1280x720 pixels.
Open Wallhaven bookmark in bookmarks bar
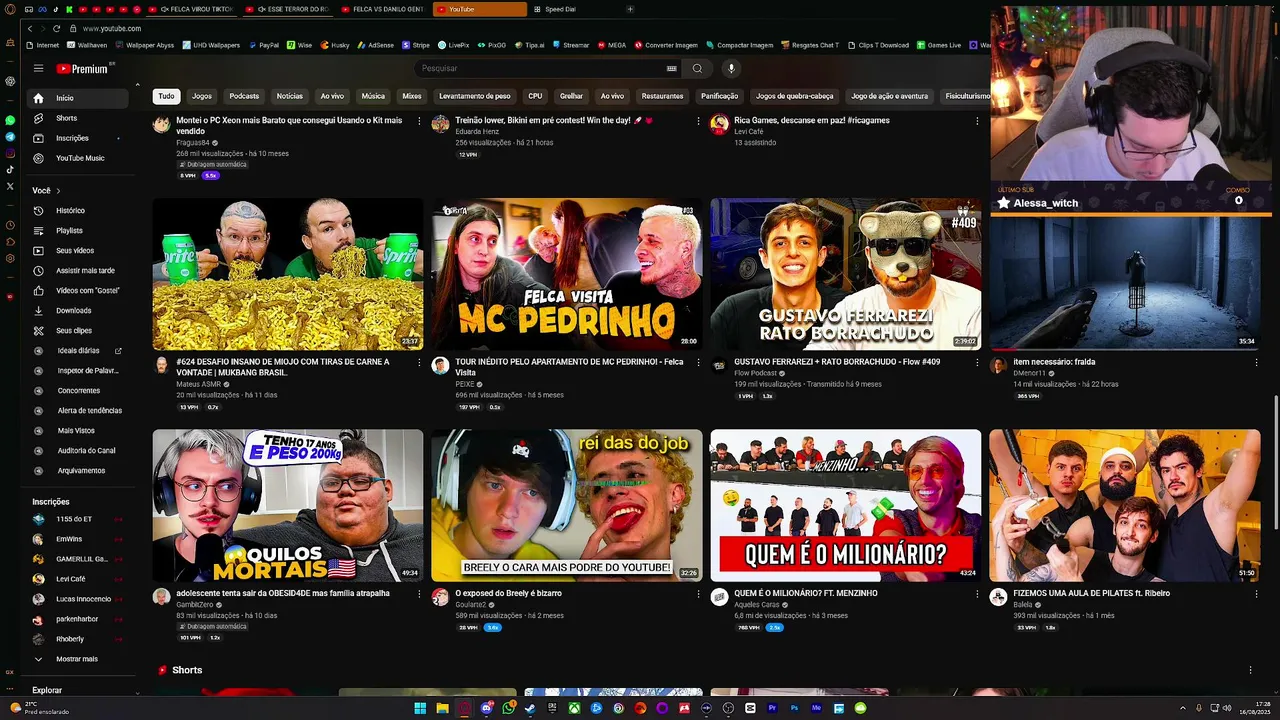(87, 45)
